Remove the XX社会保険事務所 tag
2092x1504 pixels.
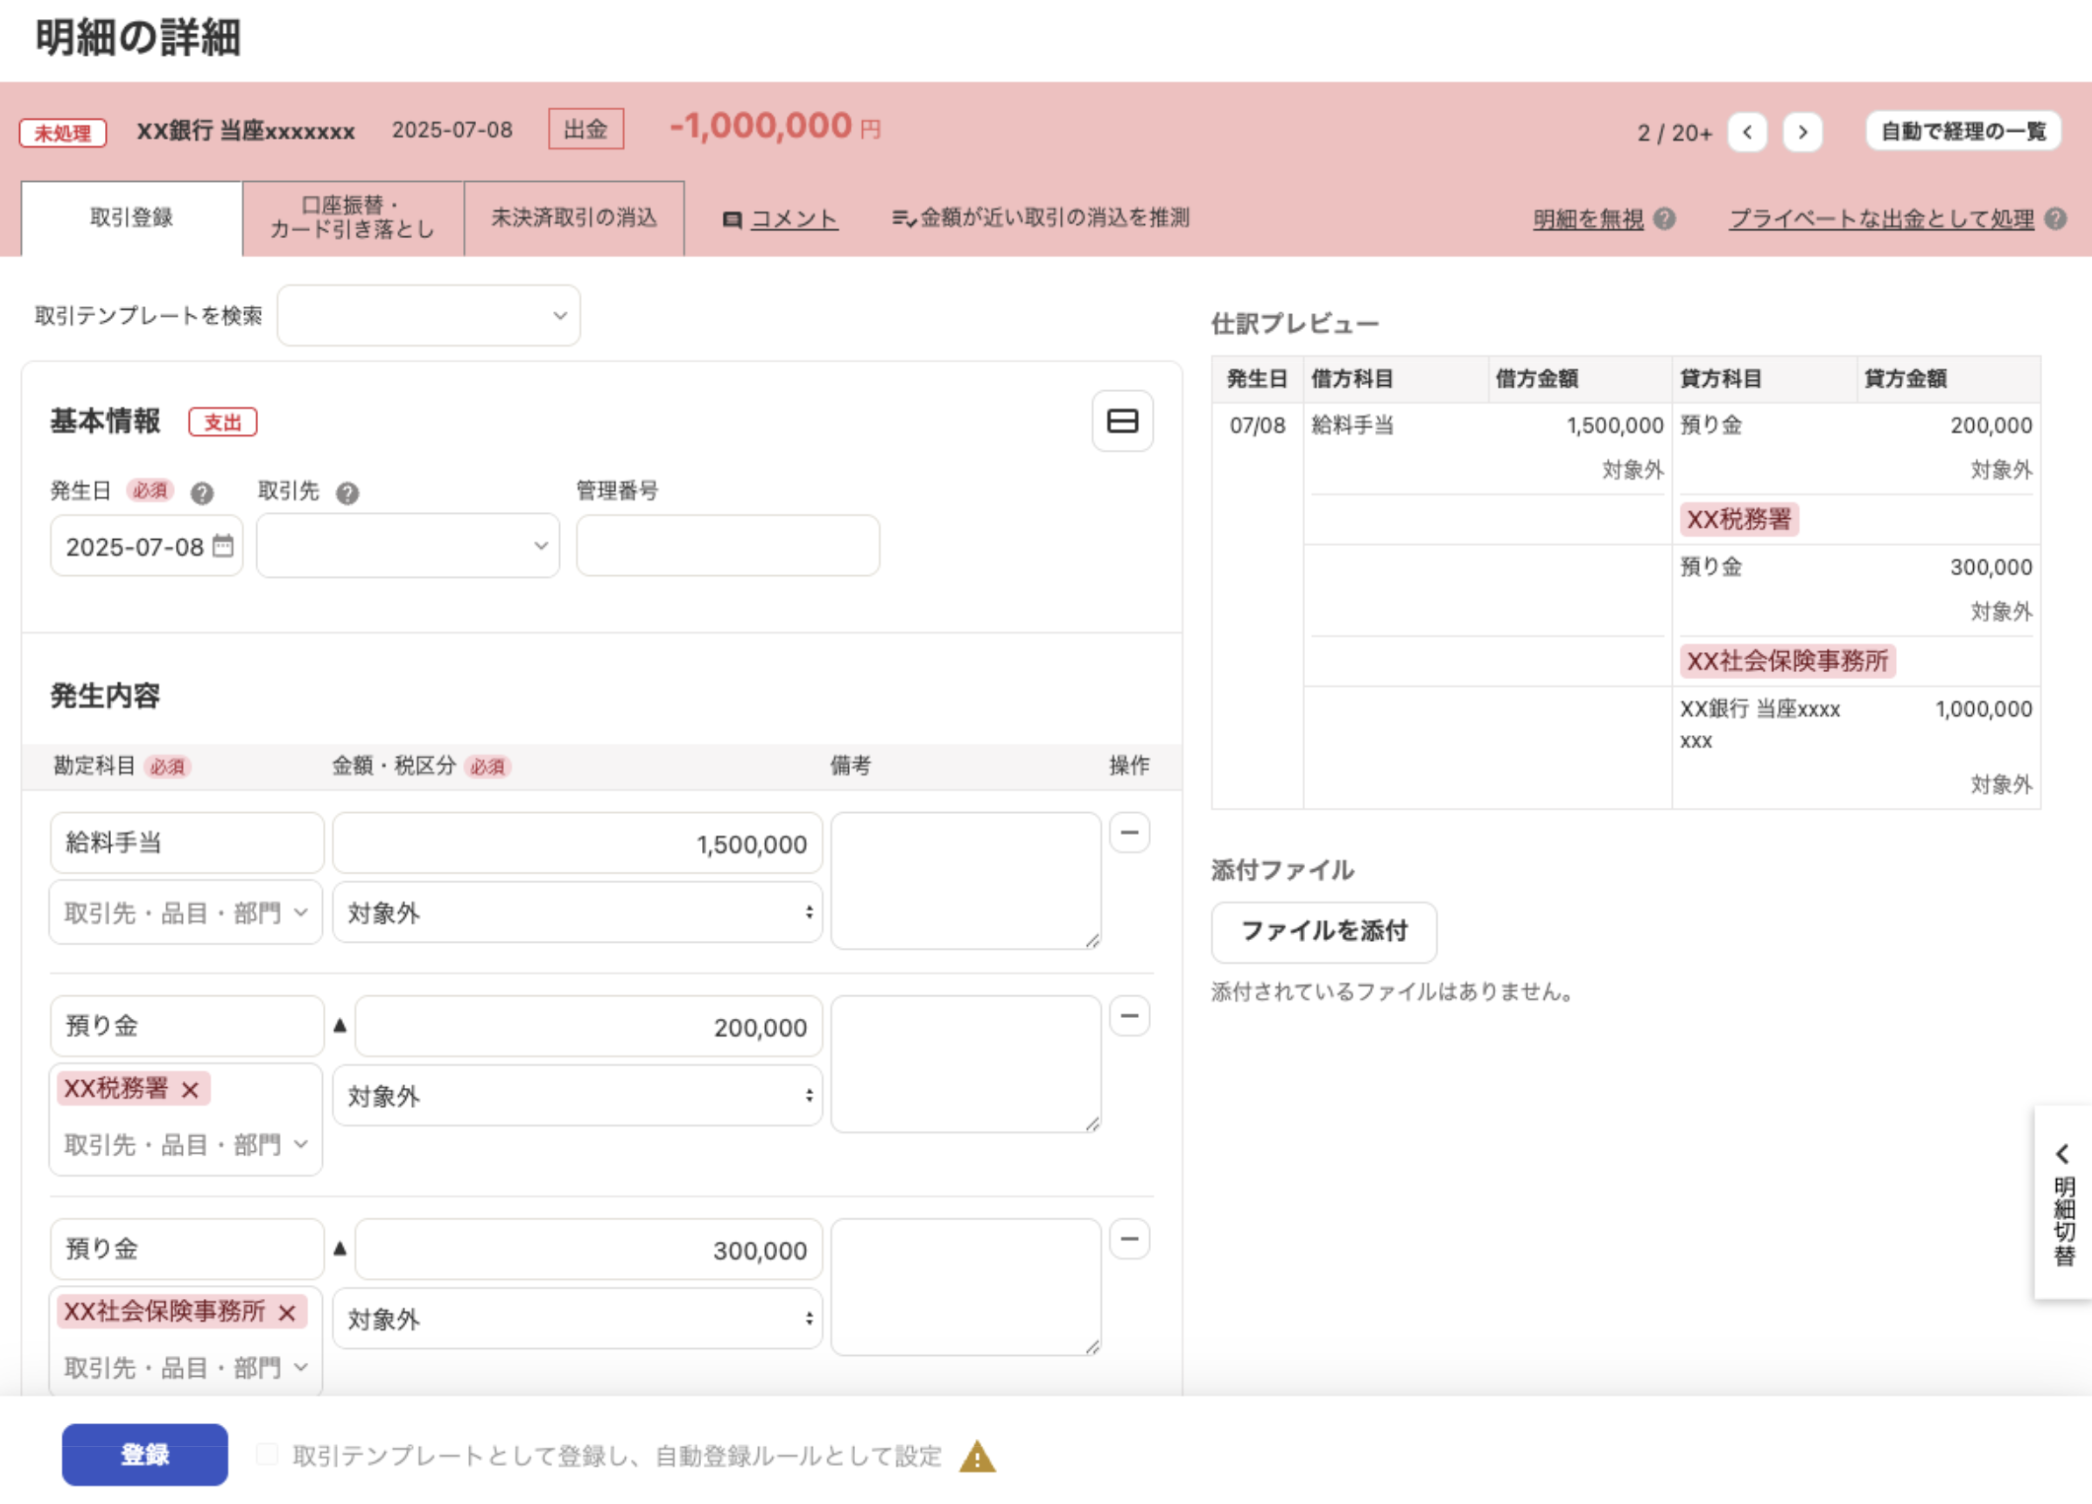[x=287, y=1312]
